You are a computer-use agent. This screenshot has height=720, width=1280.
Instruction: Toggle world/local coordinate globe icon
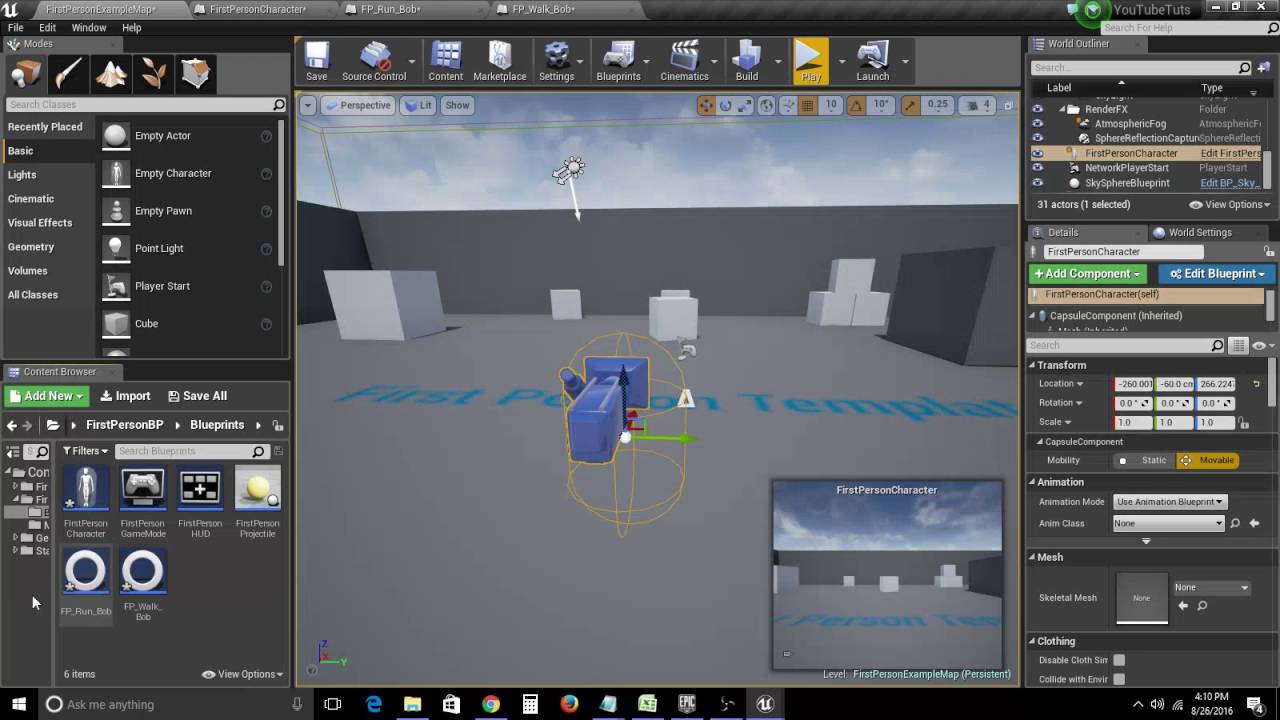coord(767,105)
